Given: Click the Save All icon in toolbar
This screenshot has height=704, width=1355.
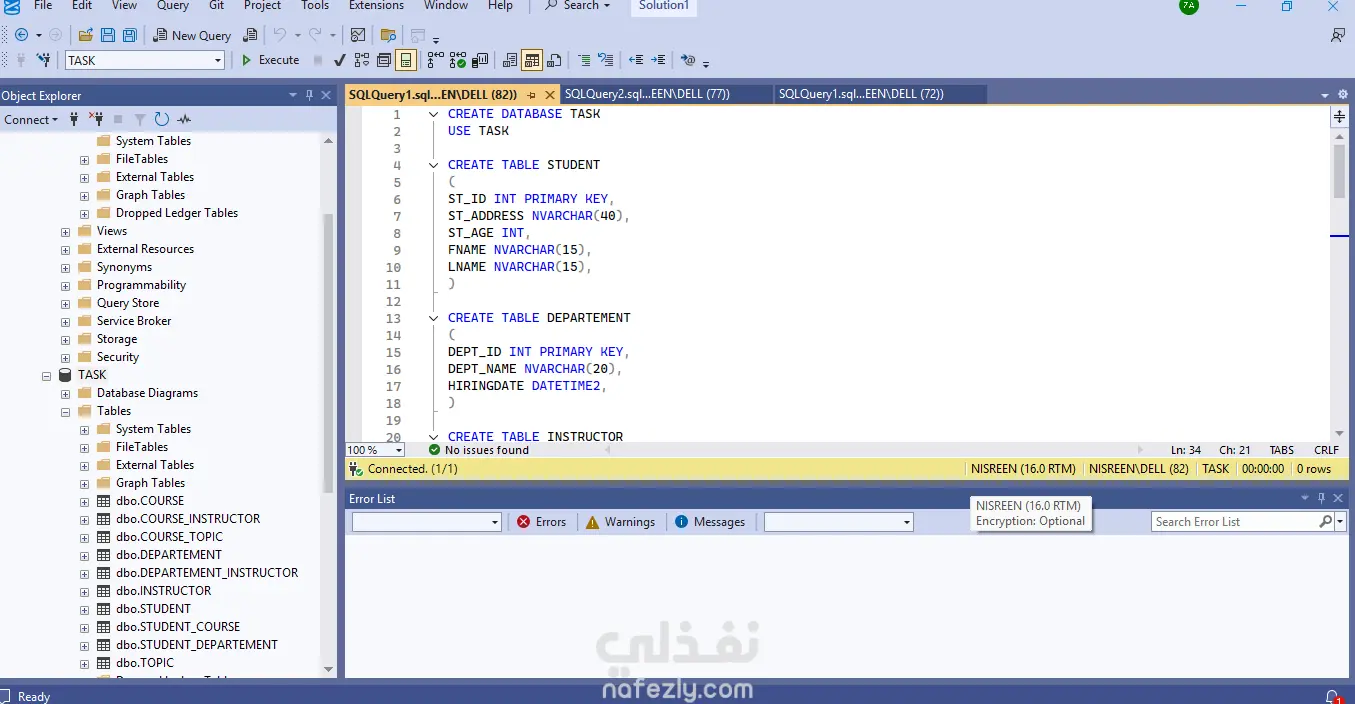Looking at the screenshot, I should pos(129,35).
